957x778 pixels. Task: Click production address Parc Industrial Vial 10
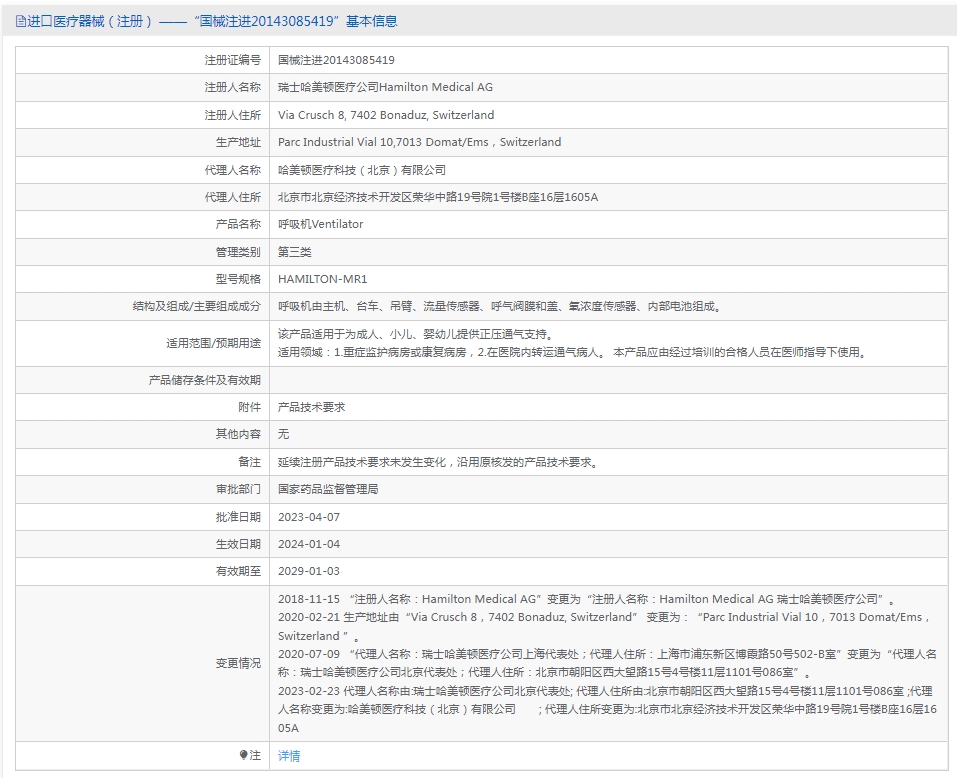(x=419, y=142)
